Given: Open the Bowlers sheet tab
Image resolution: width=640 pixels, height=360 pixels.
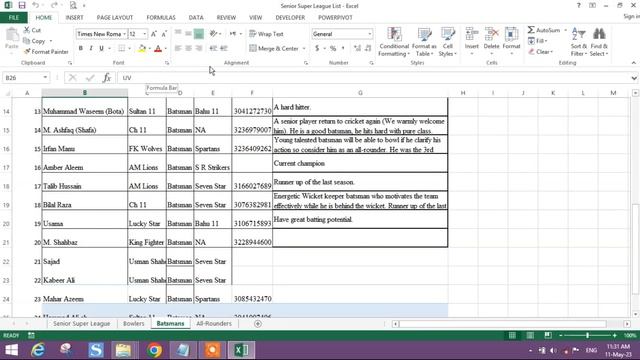Looking at the screenshot, I should point(133,323).
